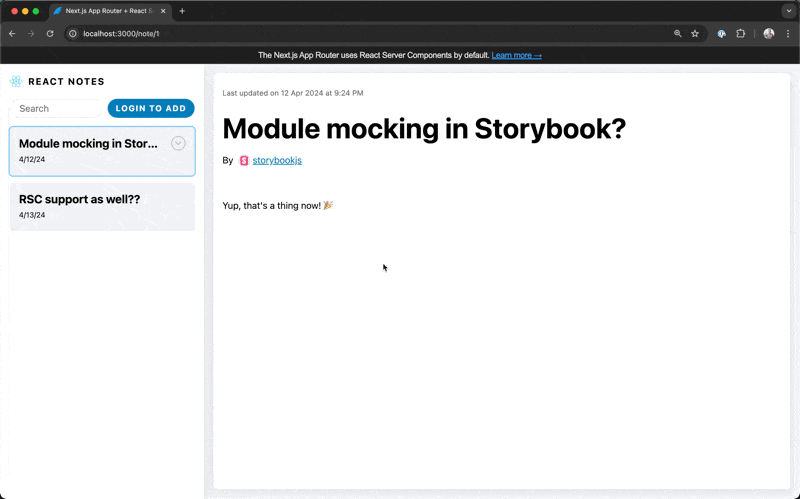Screen dimensions: 800x499
Task: Open the Chrome profile avatar
Action: (769, 34)
